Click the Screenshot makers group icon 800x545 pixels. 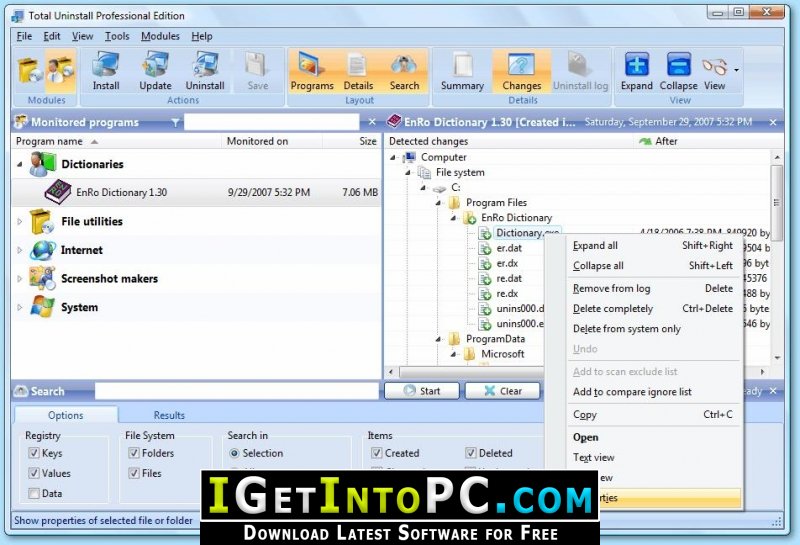(43, 279)
